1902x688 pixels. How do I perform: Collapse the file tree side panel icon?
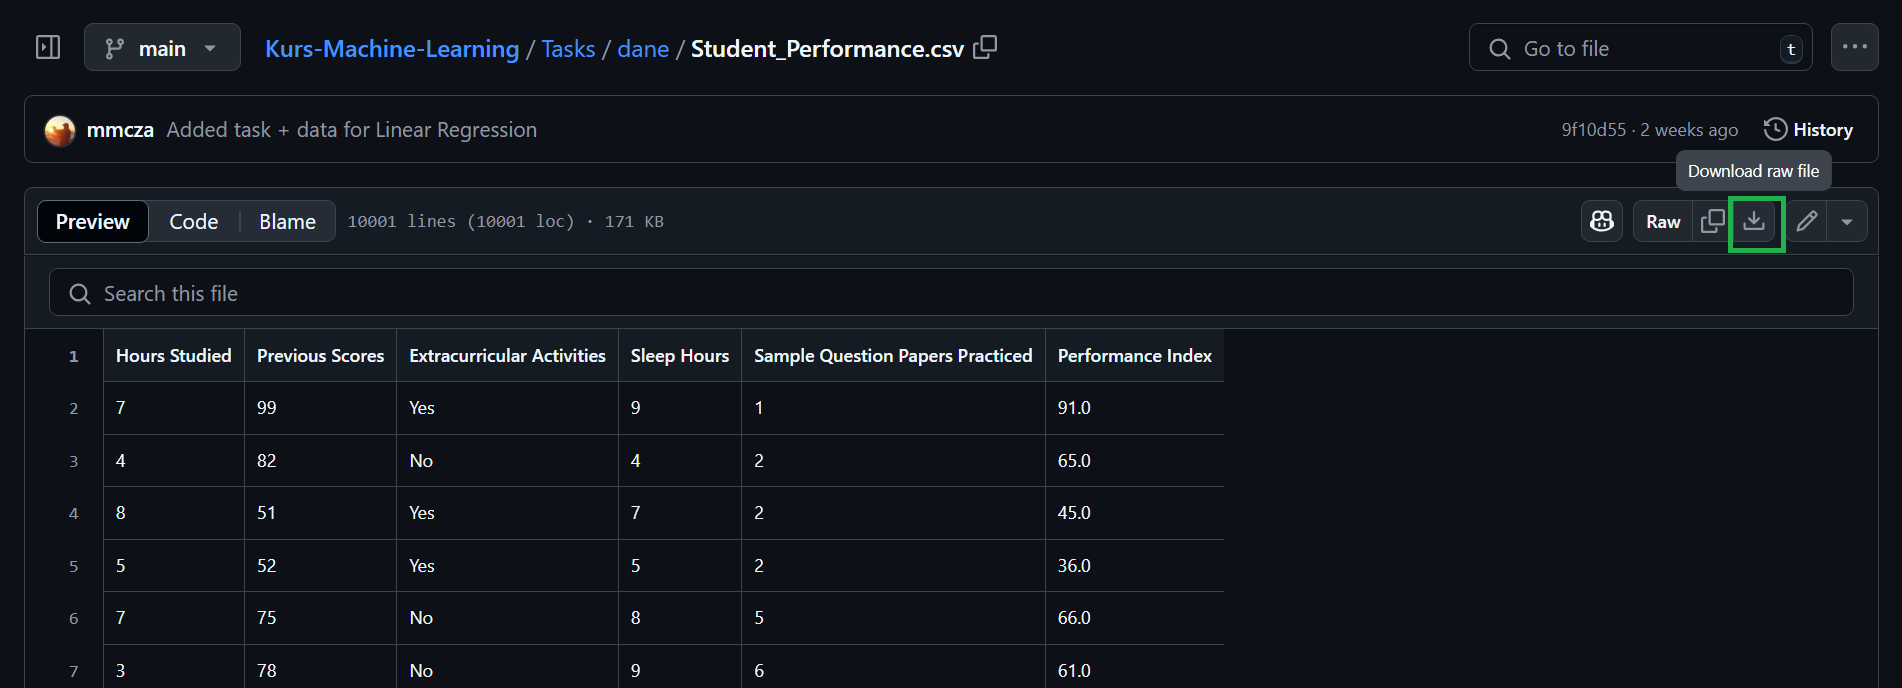tap(48, 48)
